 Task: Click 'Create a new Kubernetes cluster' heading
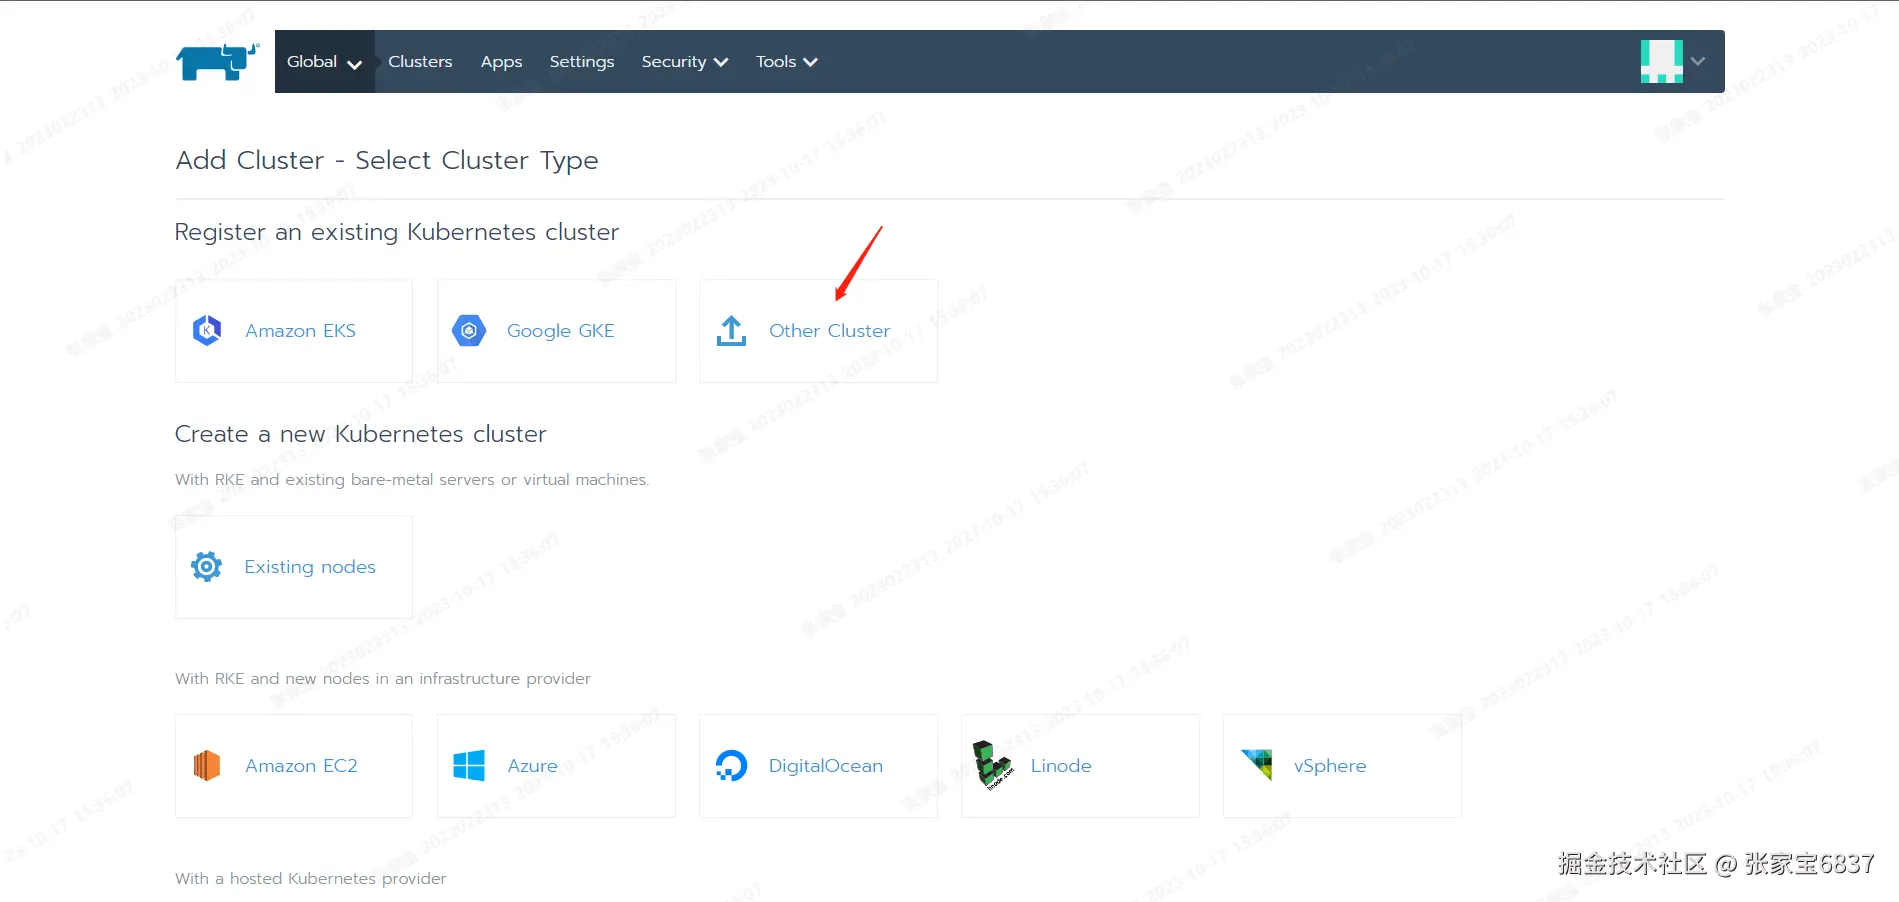(x=361, y=434)
